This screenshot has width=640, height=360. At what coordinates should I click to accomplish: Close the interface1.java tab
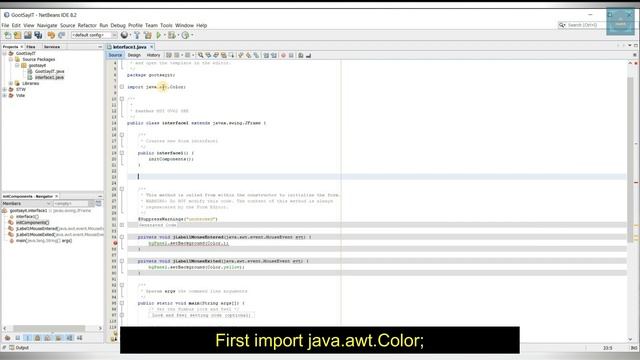[x=151, y=47]
